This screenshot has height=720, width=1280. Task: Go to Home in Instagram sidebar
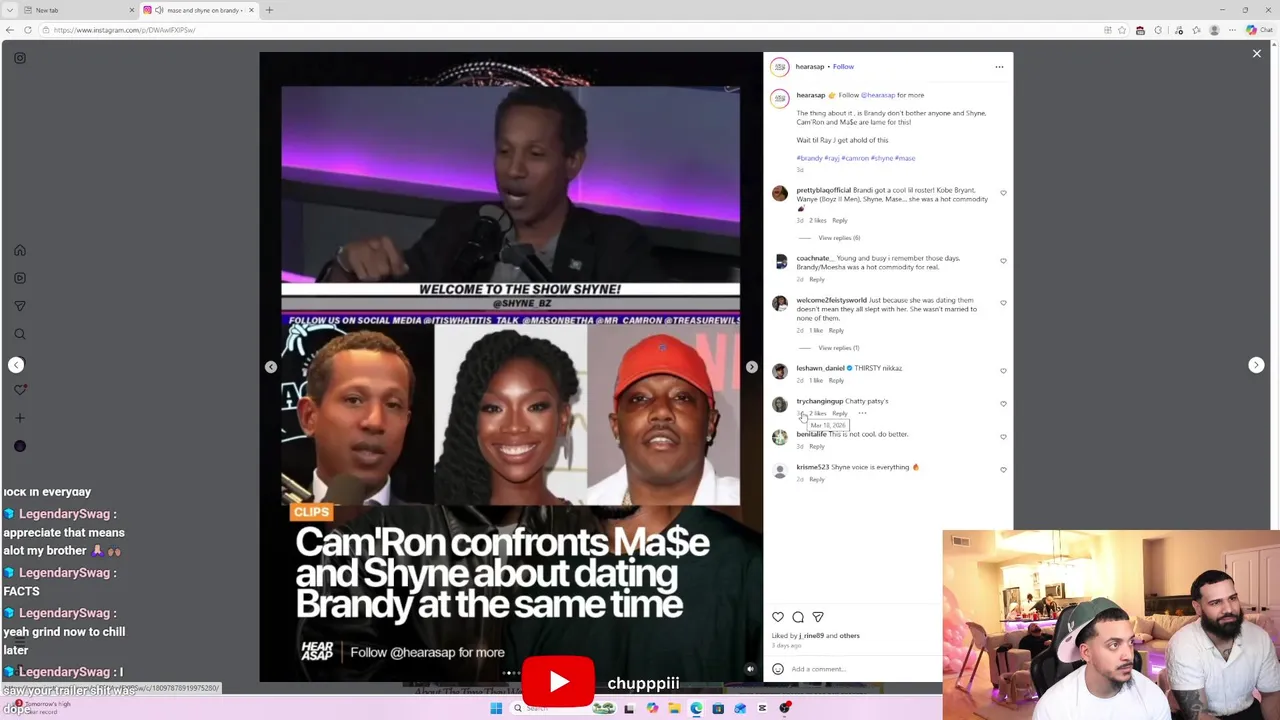(20, 250)
